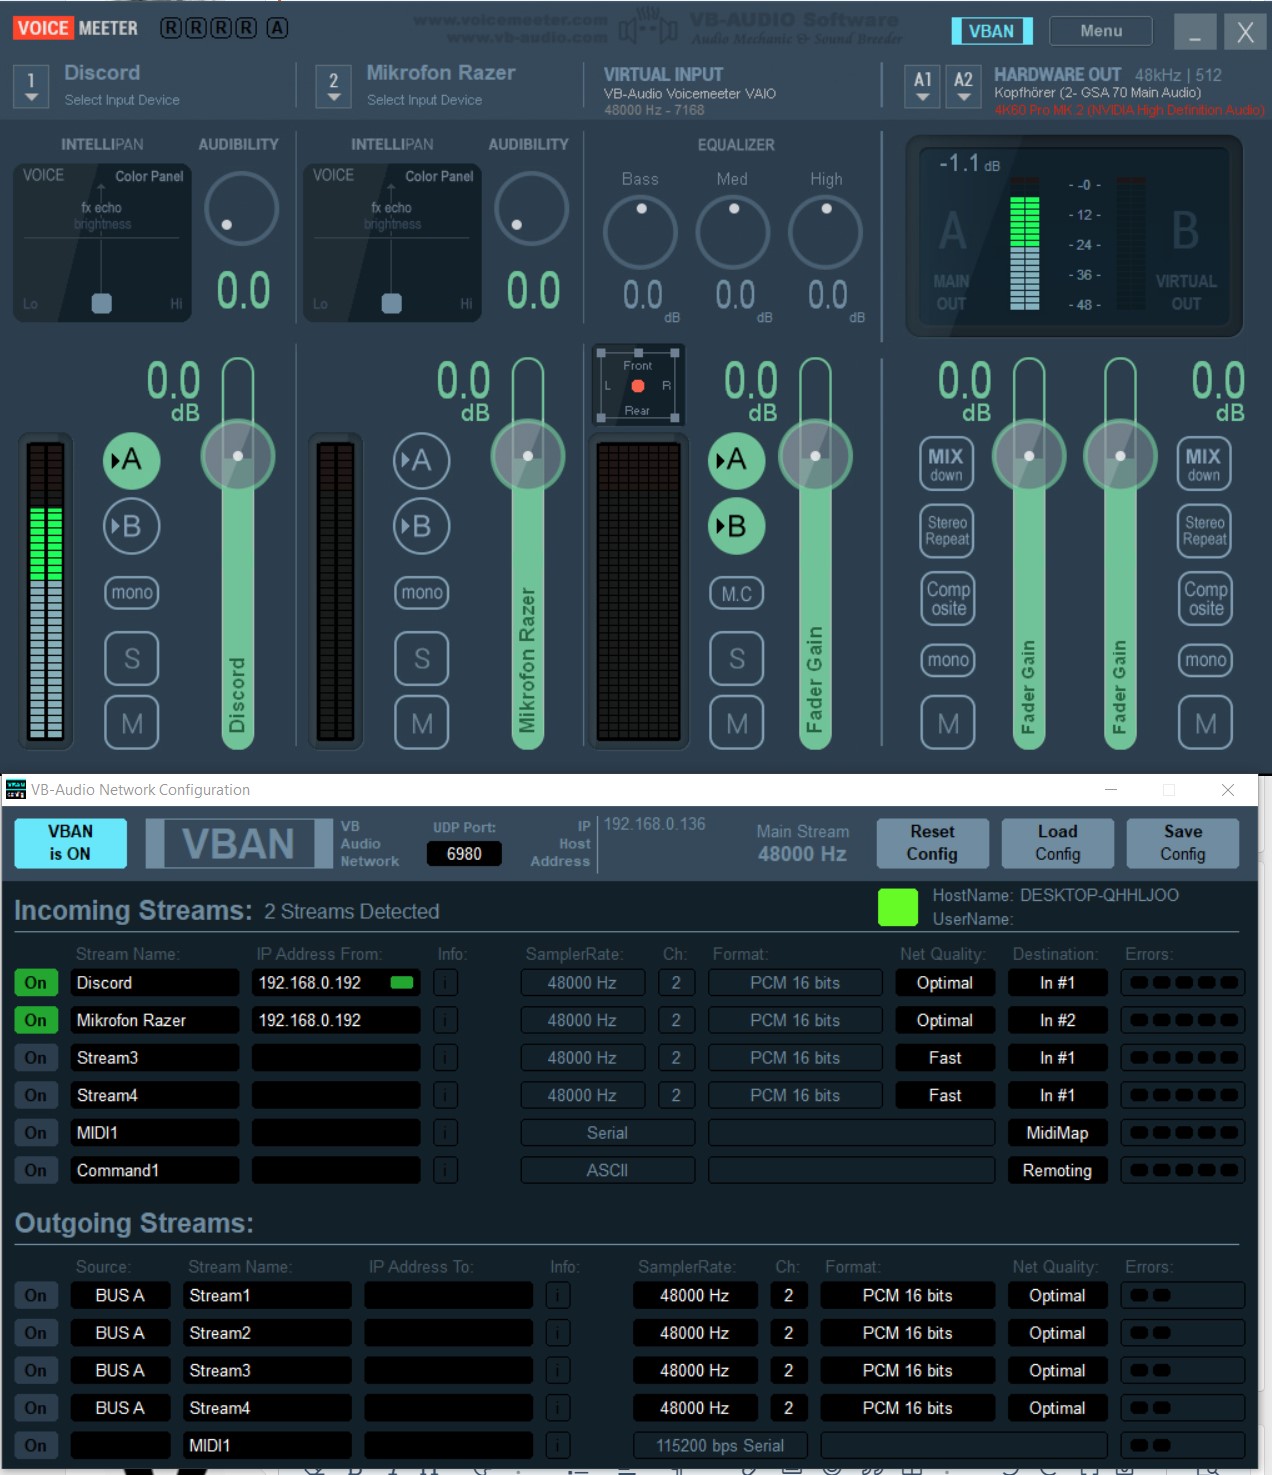
Task: Open A2 hardware output selector
Action: 963,87
